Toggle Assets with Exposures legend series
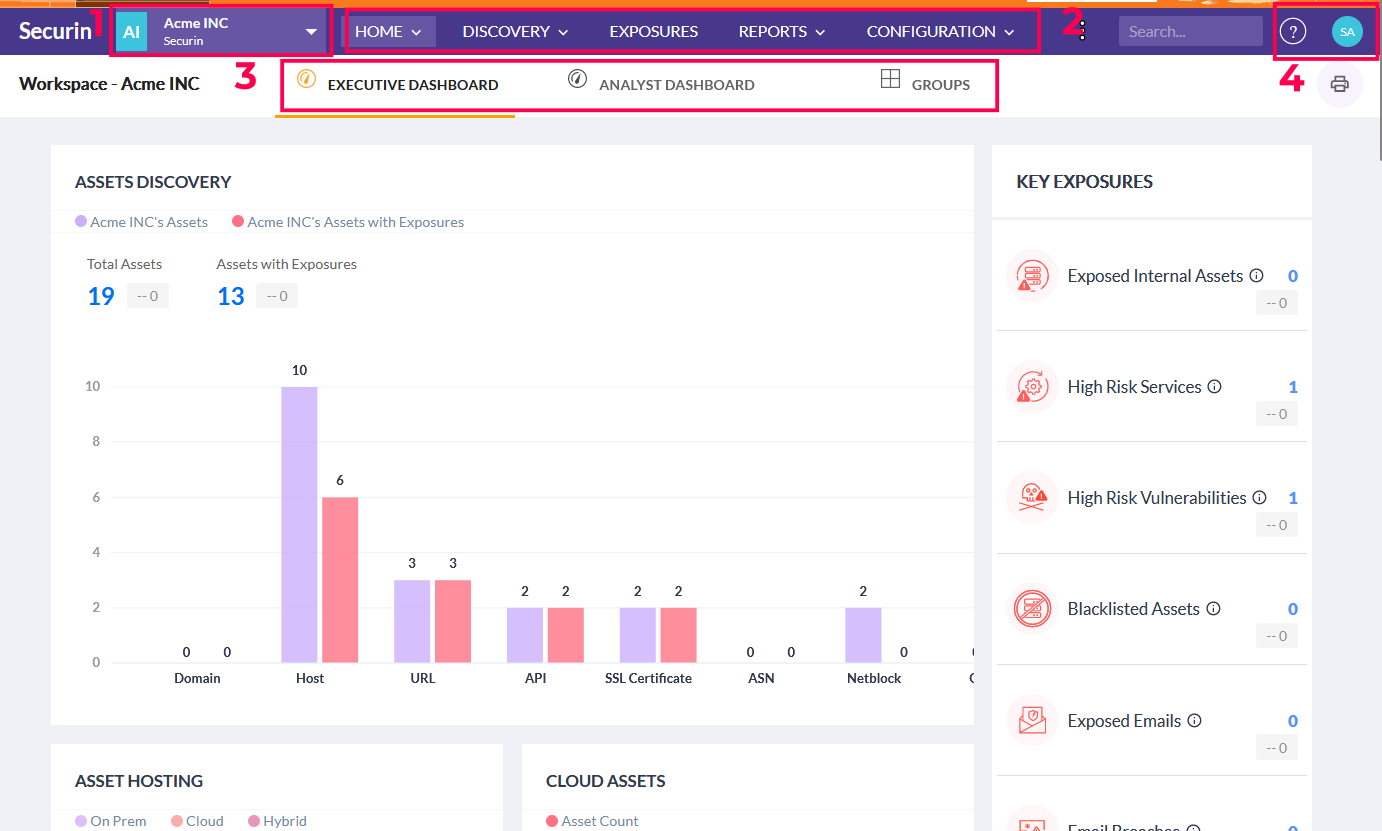Viewport: 1382px width, 831px height. click(348, 222)
